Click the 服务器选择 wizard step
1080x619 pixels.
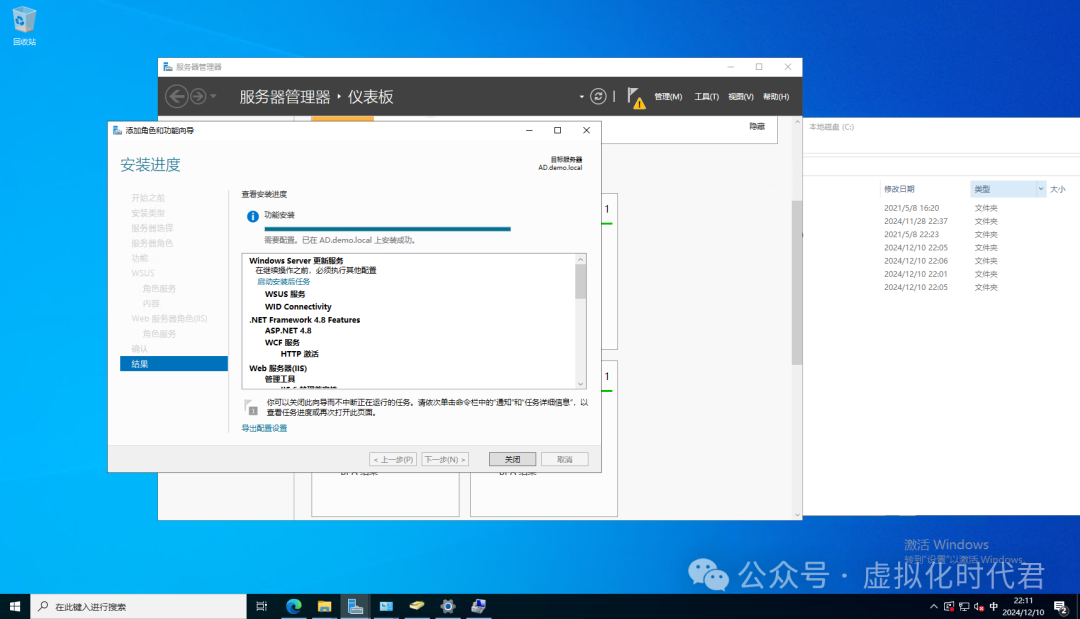[x=152, y=228]
